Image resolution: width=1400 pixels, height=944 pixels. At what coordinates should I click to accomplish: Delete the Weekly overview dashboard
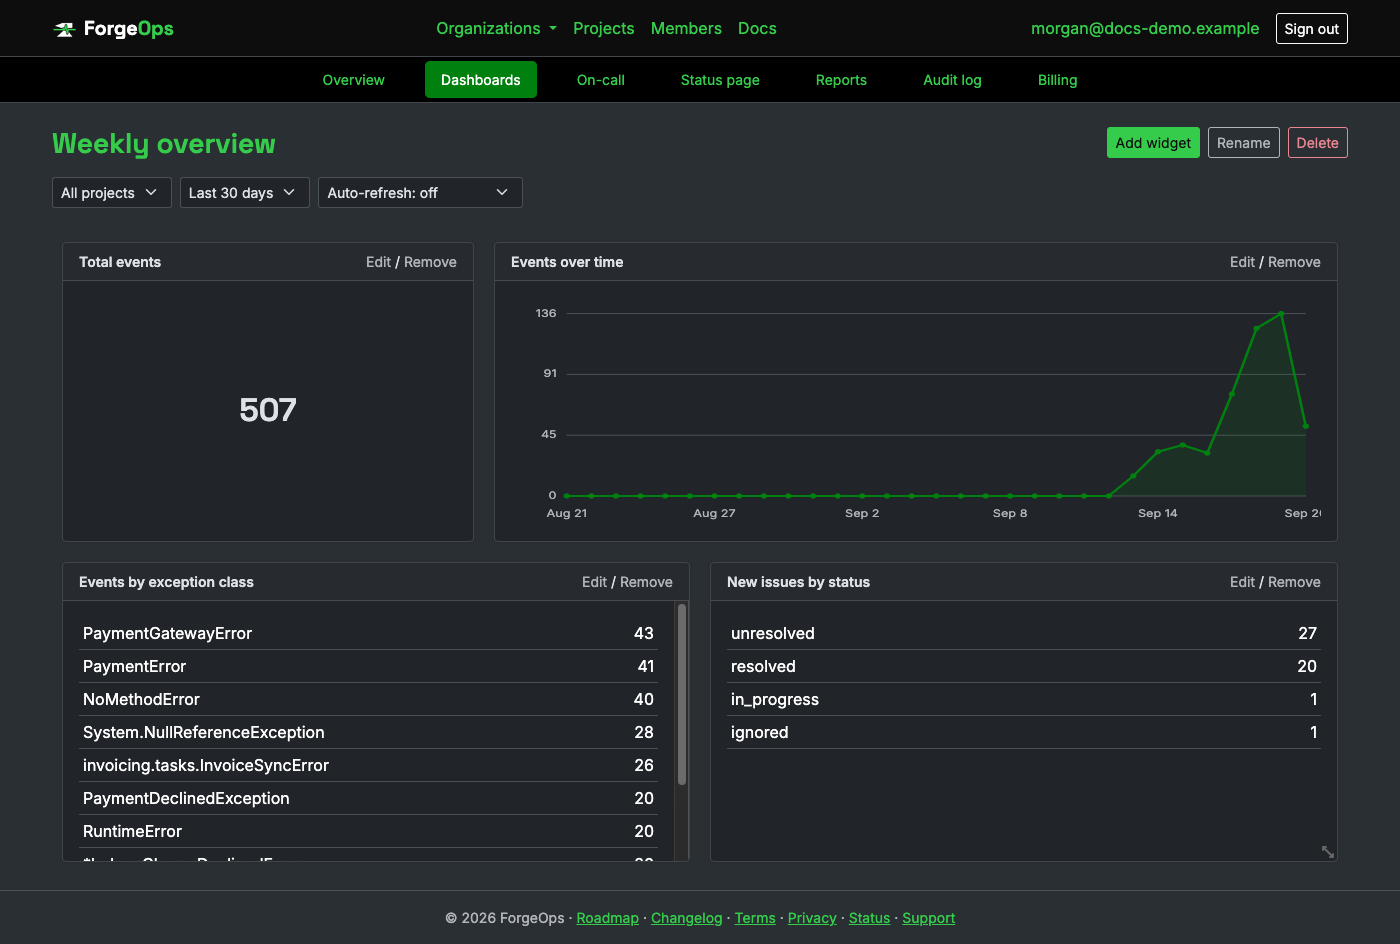pyautogui.click(x=1317, y=143)
